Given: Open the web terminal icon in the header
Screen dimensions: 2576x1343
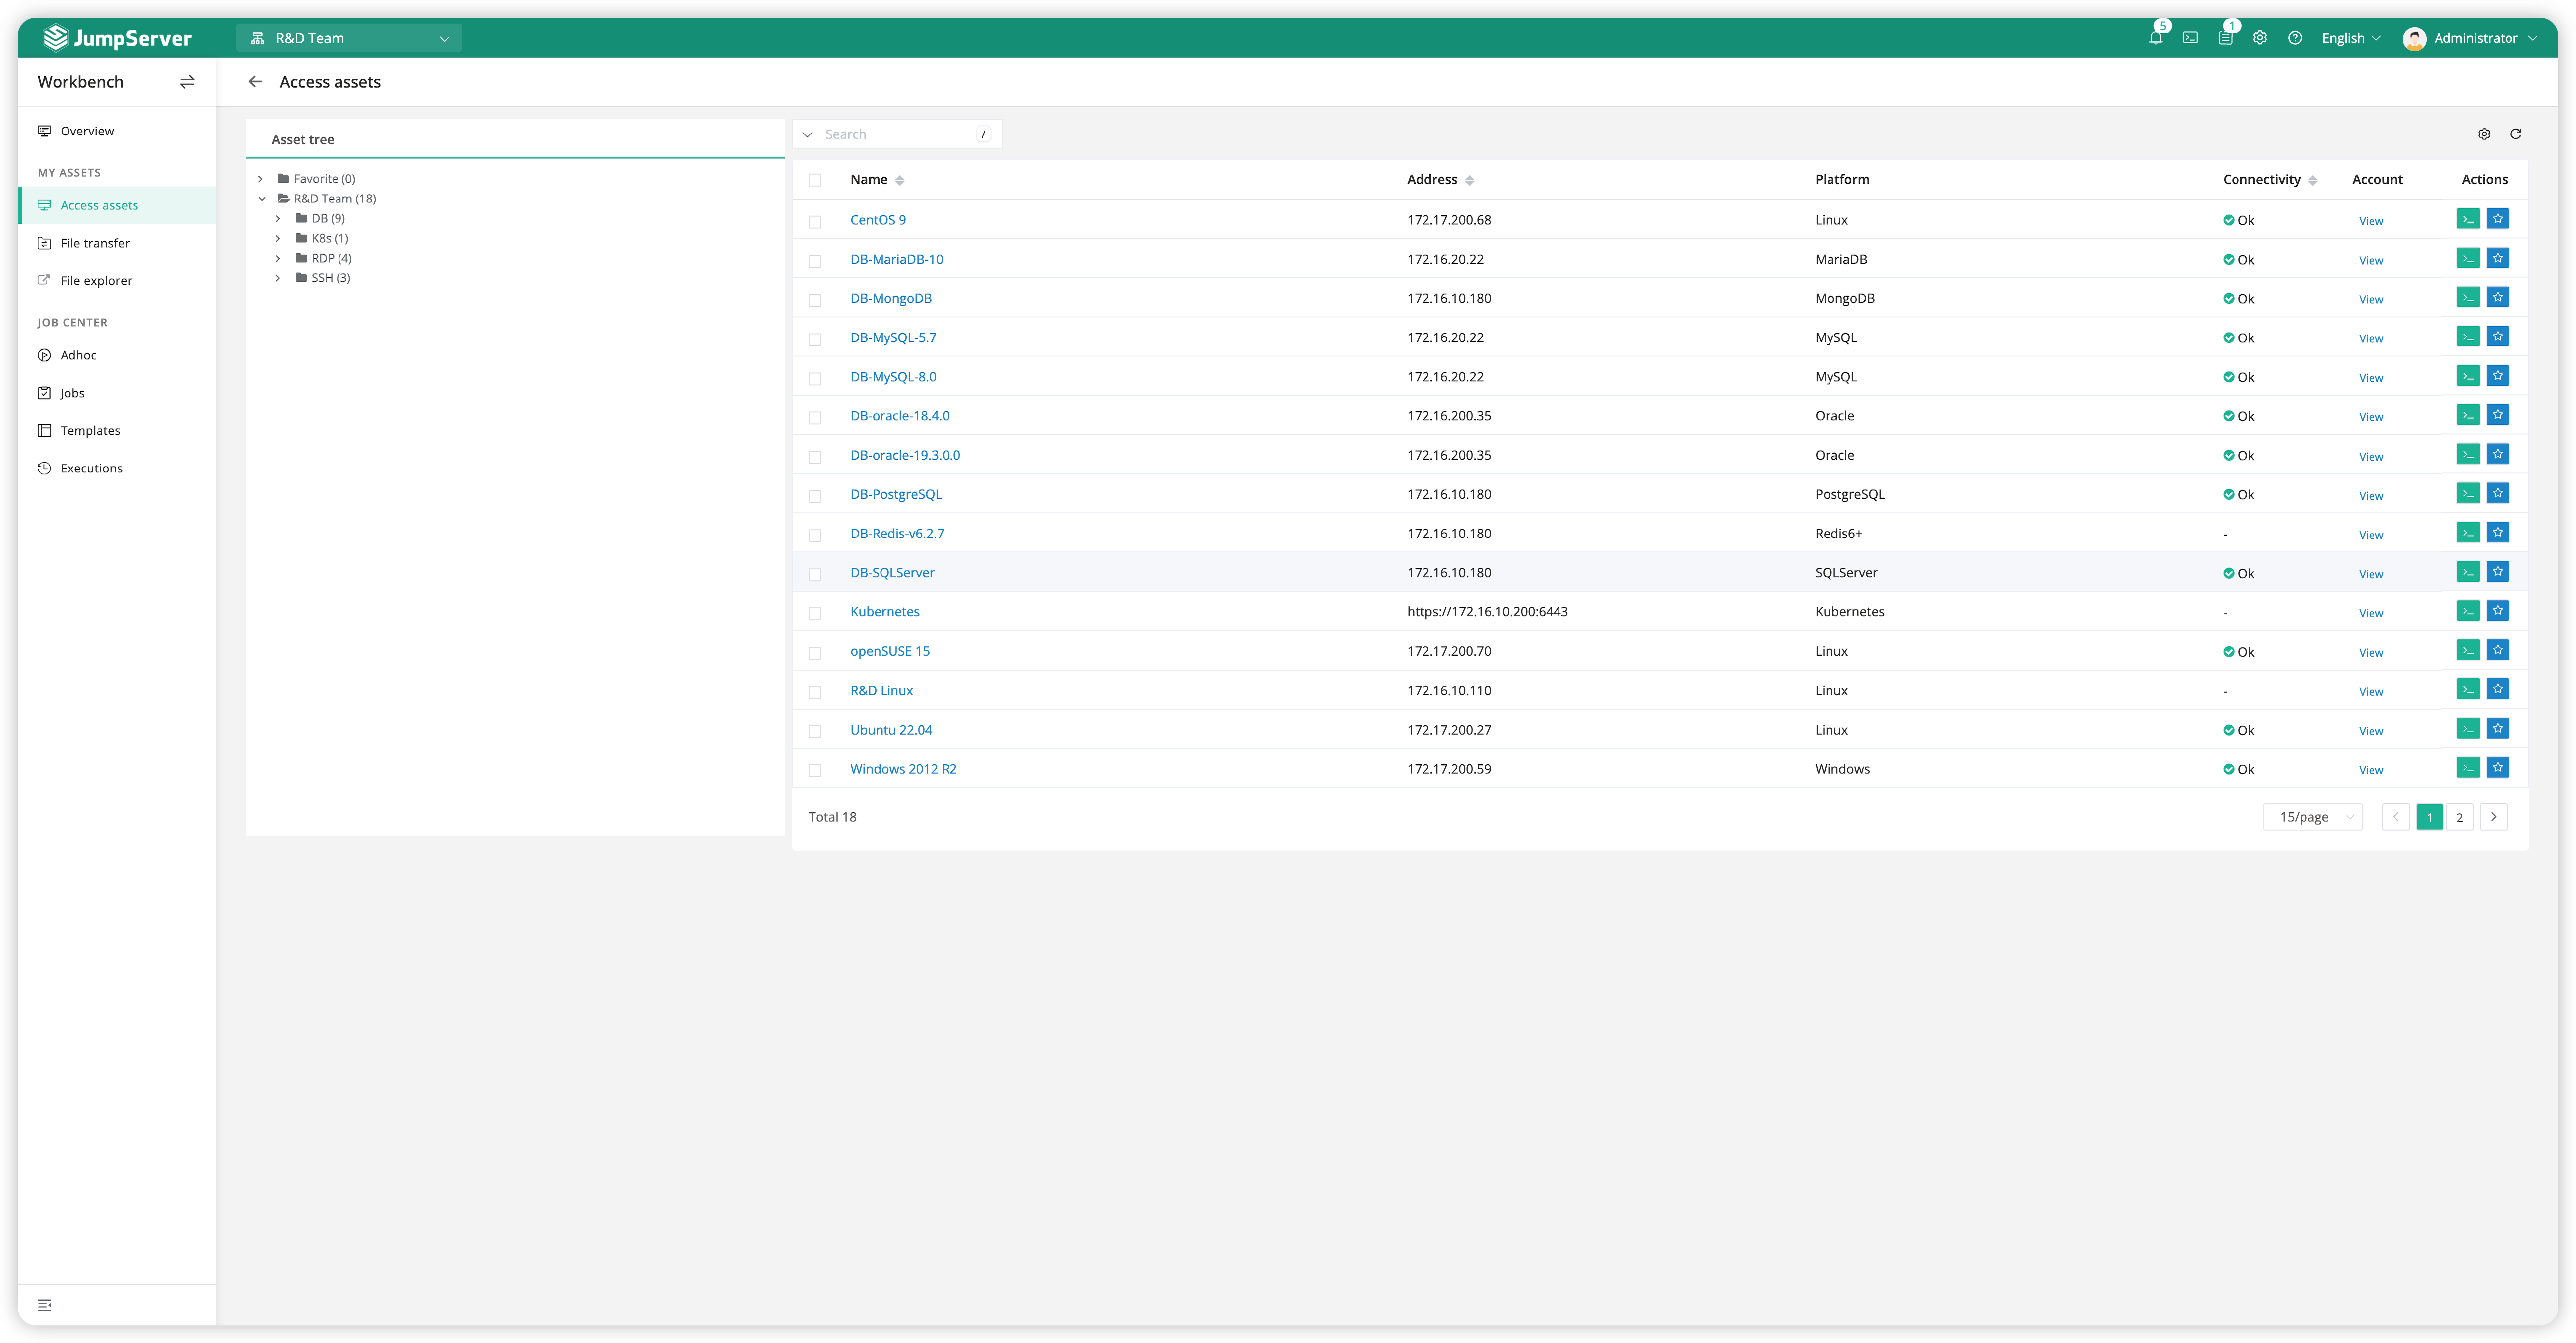Looking at the screenshot, I should (2190, 37).
